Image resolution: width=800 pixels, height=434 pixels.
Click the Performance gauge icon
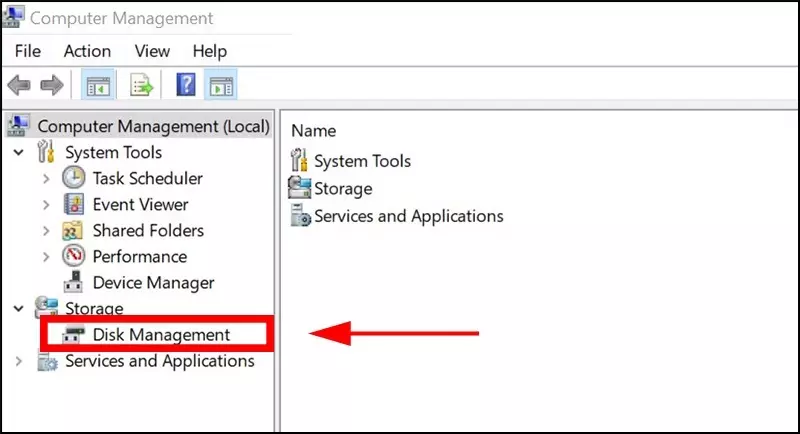[73, 256]
